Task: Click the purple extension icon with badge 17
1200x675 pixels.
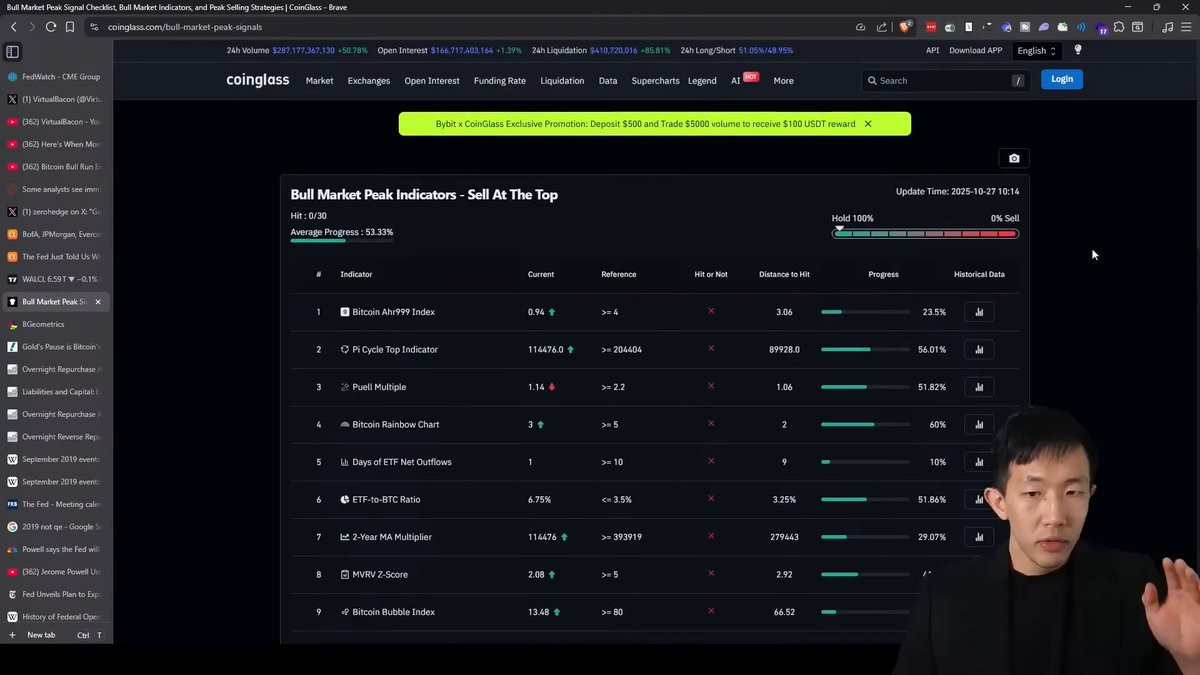Action: (x=1101, y=28)
